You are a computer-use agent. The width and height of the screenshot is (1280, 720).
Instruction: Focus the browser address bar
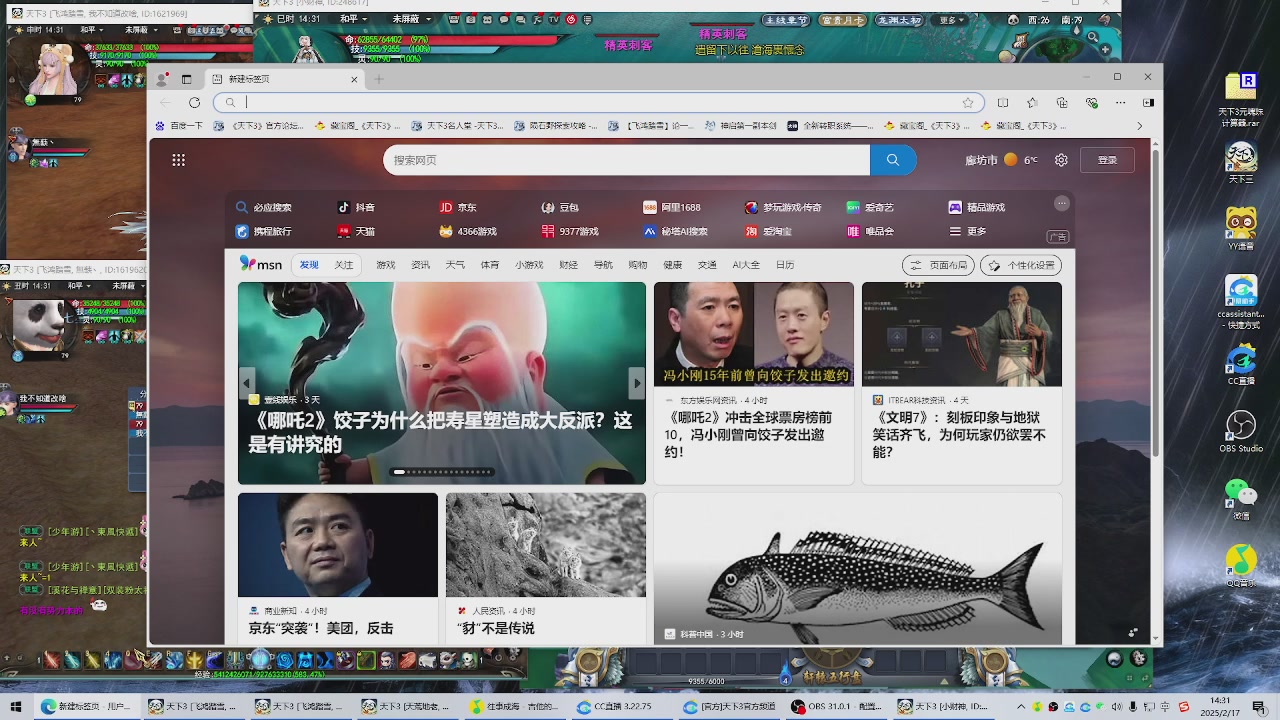598,102
